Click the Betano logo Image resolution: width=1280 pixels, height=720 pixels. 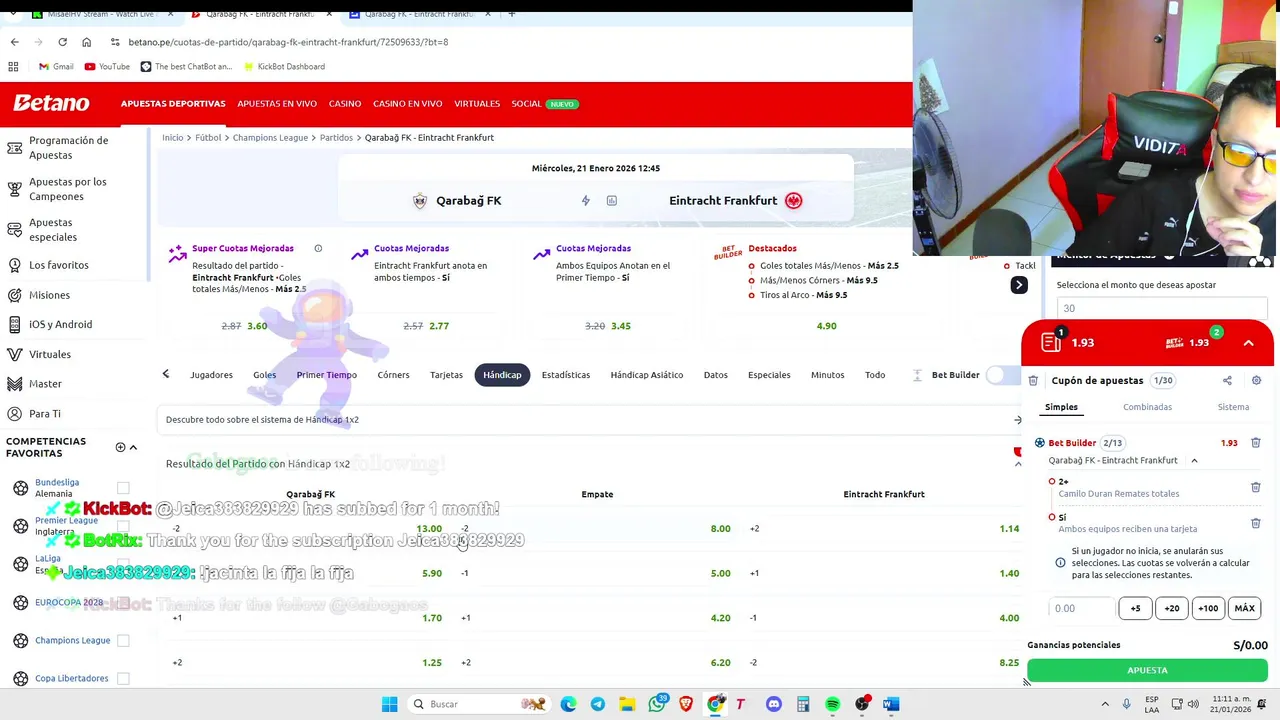click(51, 103)
